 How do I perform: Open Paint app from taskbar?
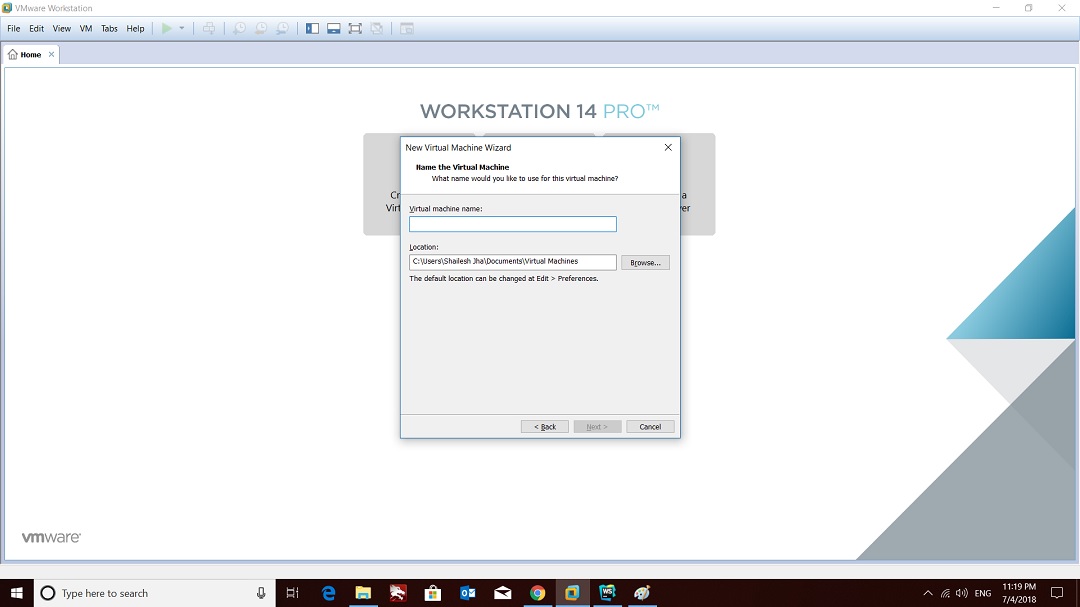tap(642, 593)
